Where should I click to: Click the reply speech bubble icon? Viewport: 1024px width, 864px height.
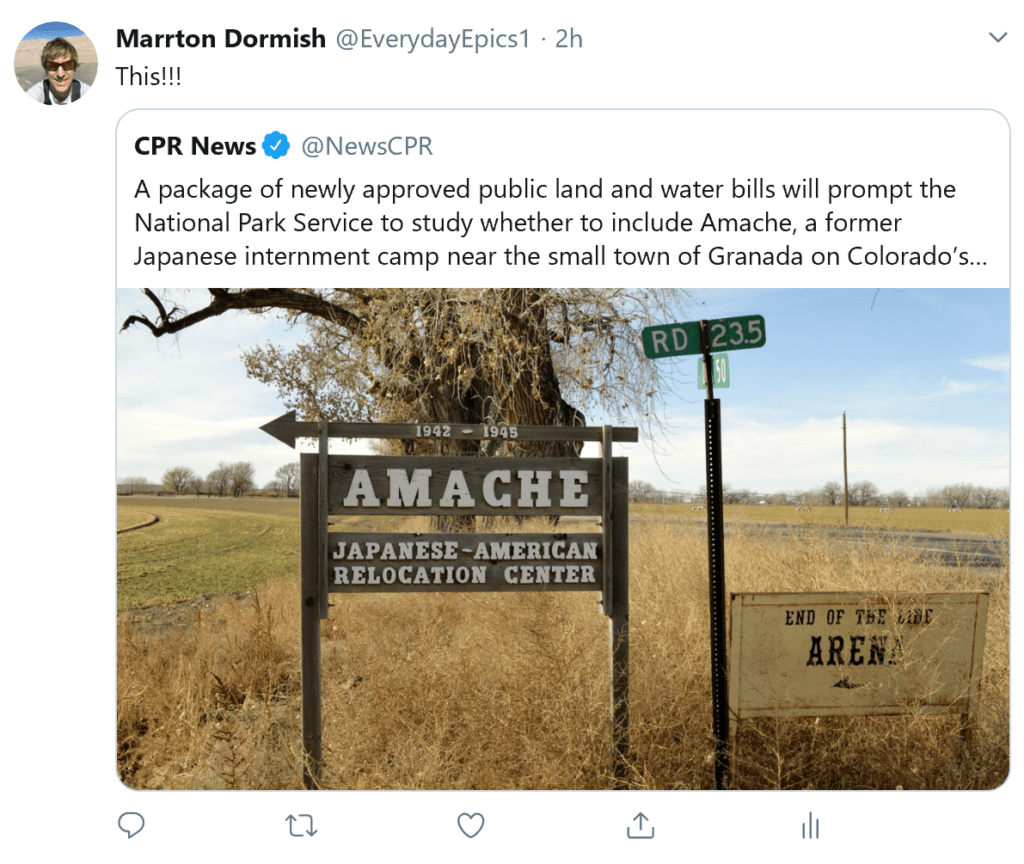pyautogui.click(x=131, y=825)
